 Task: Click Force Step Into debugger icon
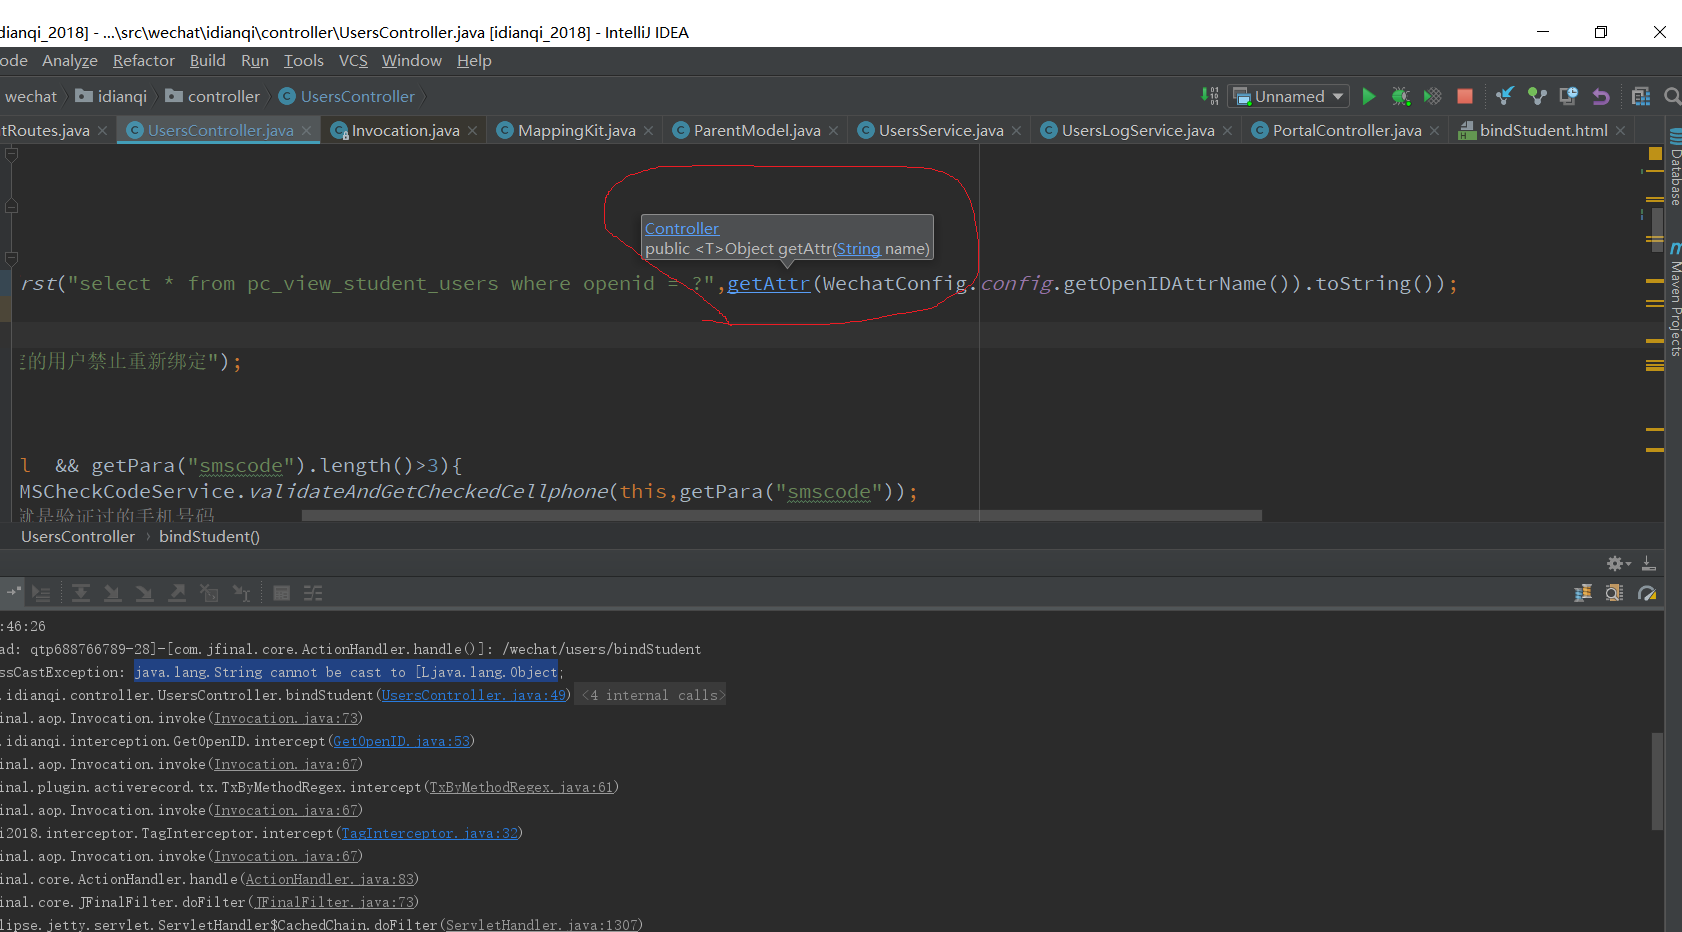(145, 593)
